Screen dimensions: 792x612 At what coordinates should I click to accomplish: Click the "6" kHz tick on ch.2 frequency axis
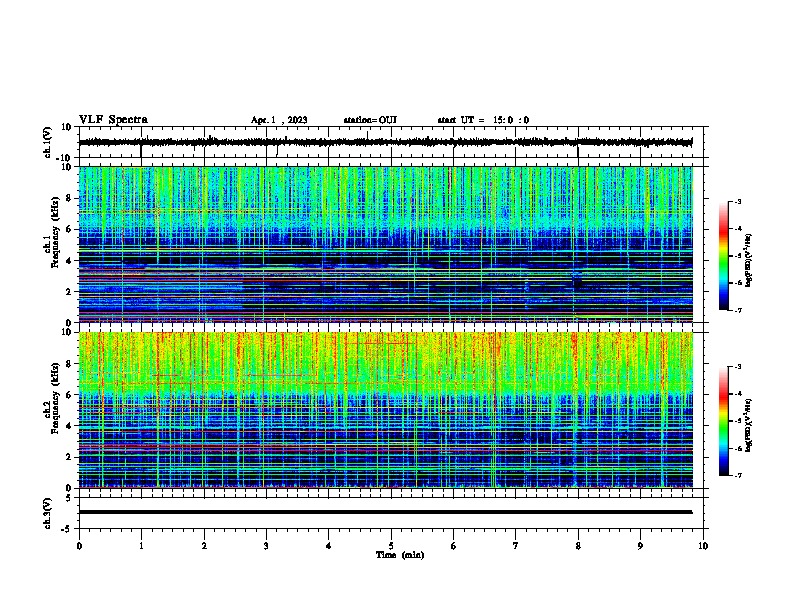(69, 395)
